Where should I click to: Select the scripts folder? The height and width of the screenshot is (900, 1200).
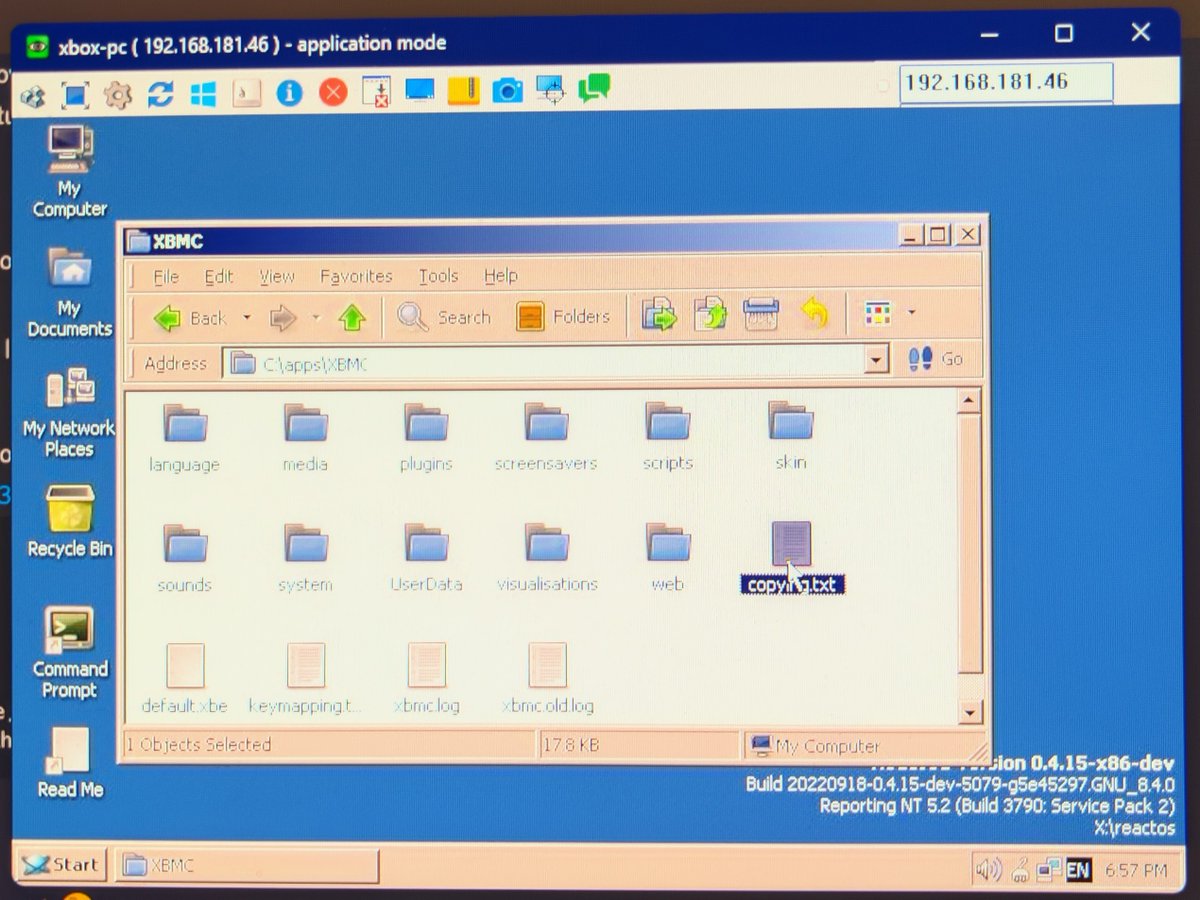coord(667,437)
